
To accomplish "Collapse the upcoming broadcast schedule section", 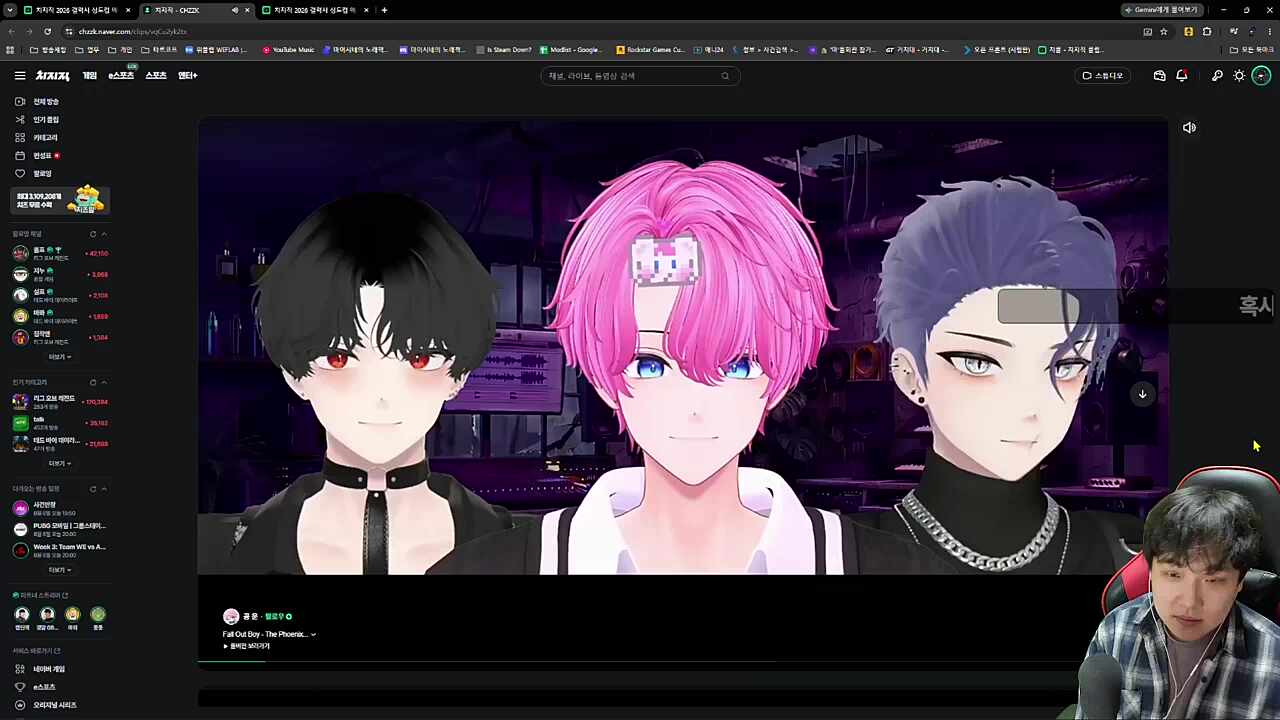I will (x=104, y=489).
